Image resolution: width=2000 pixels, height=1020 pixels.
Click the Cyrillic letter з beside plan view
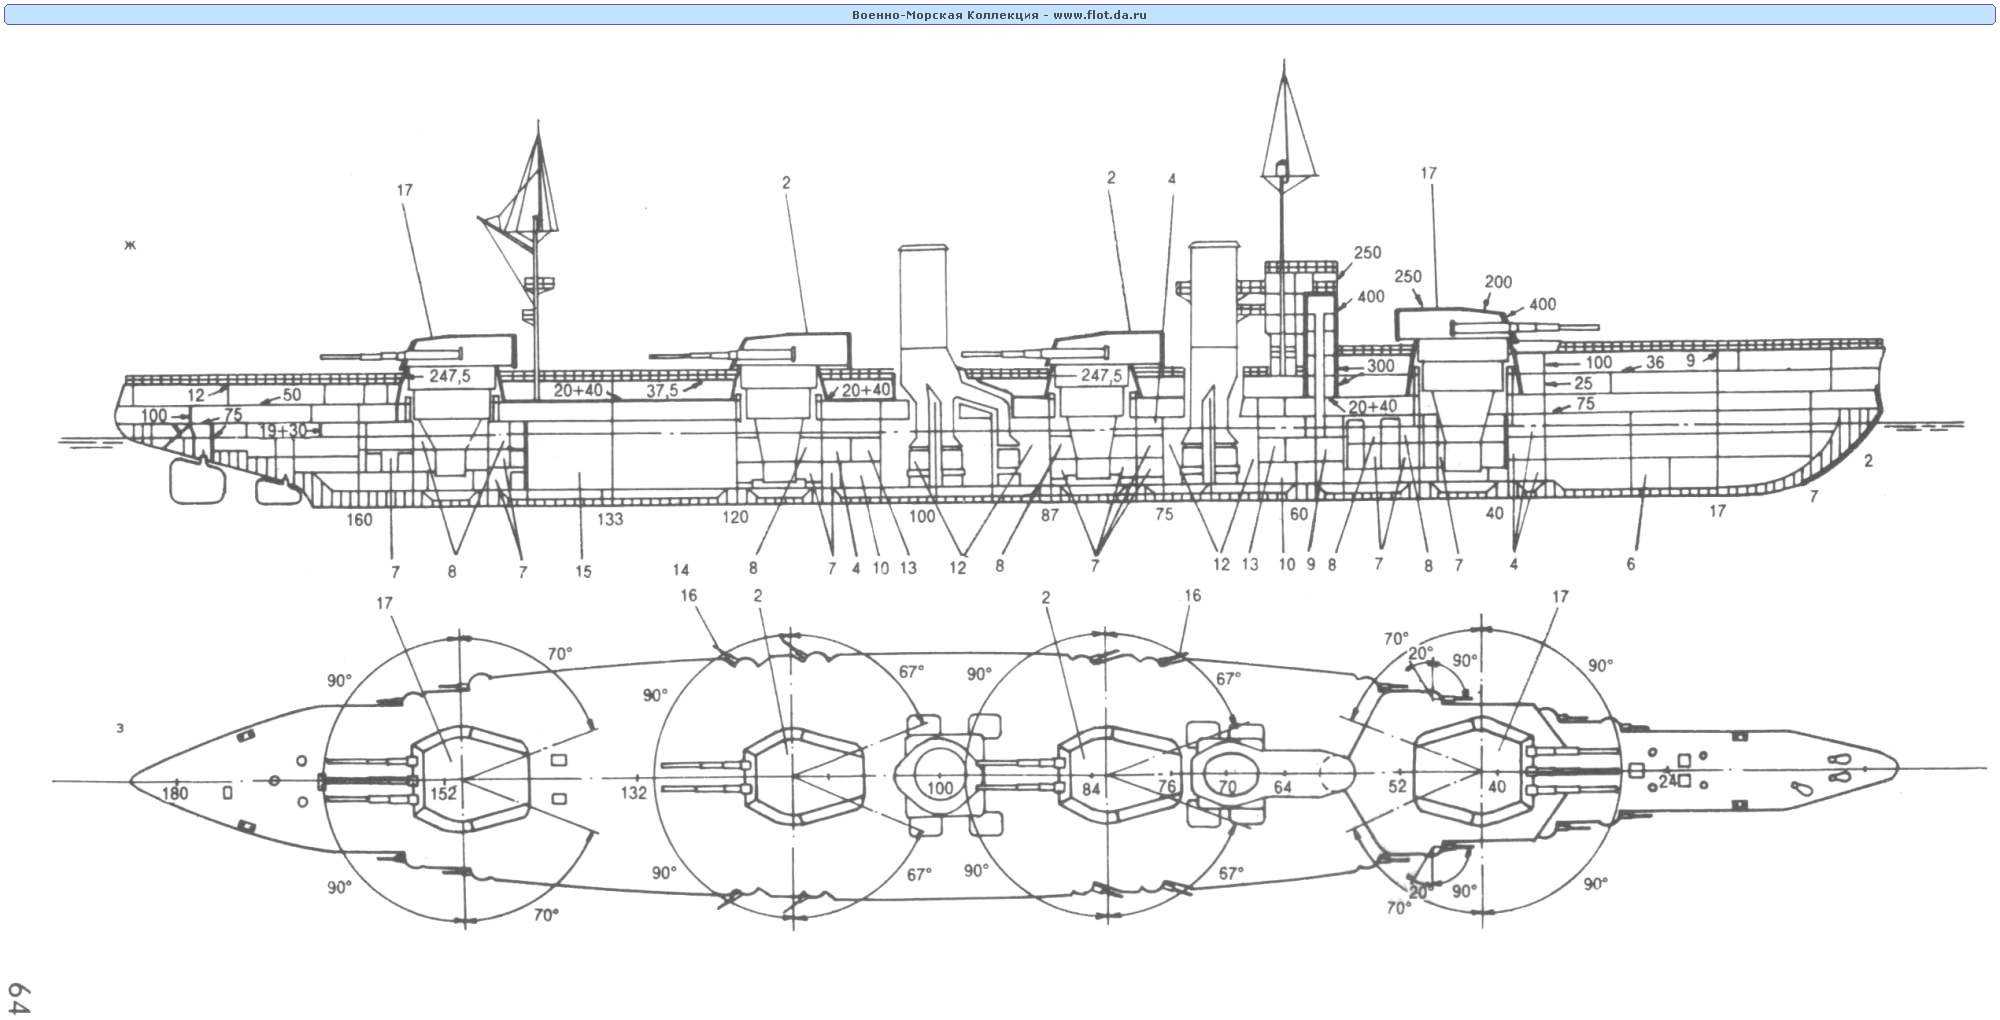tap(120, 728)
